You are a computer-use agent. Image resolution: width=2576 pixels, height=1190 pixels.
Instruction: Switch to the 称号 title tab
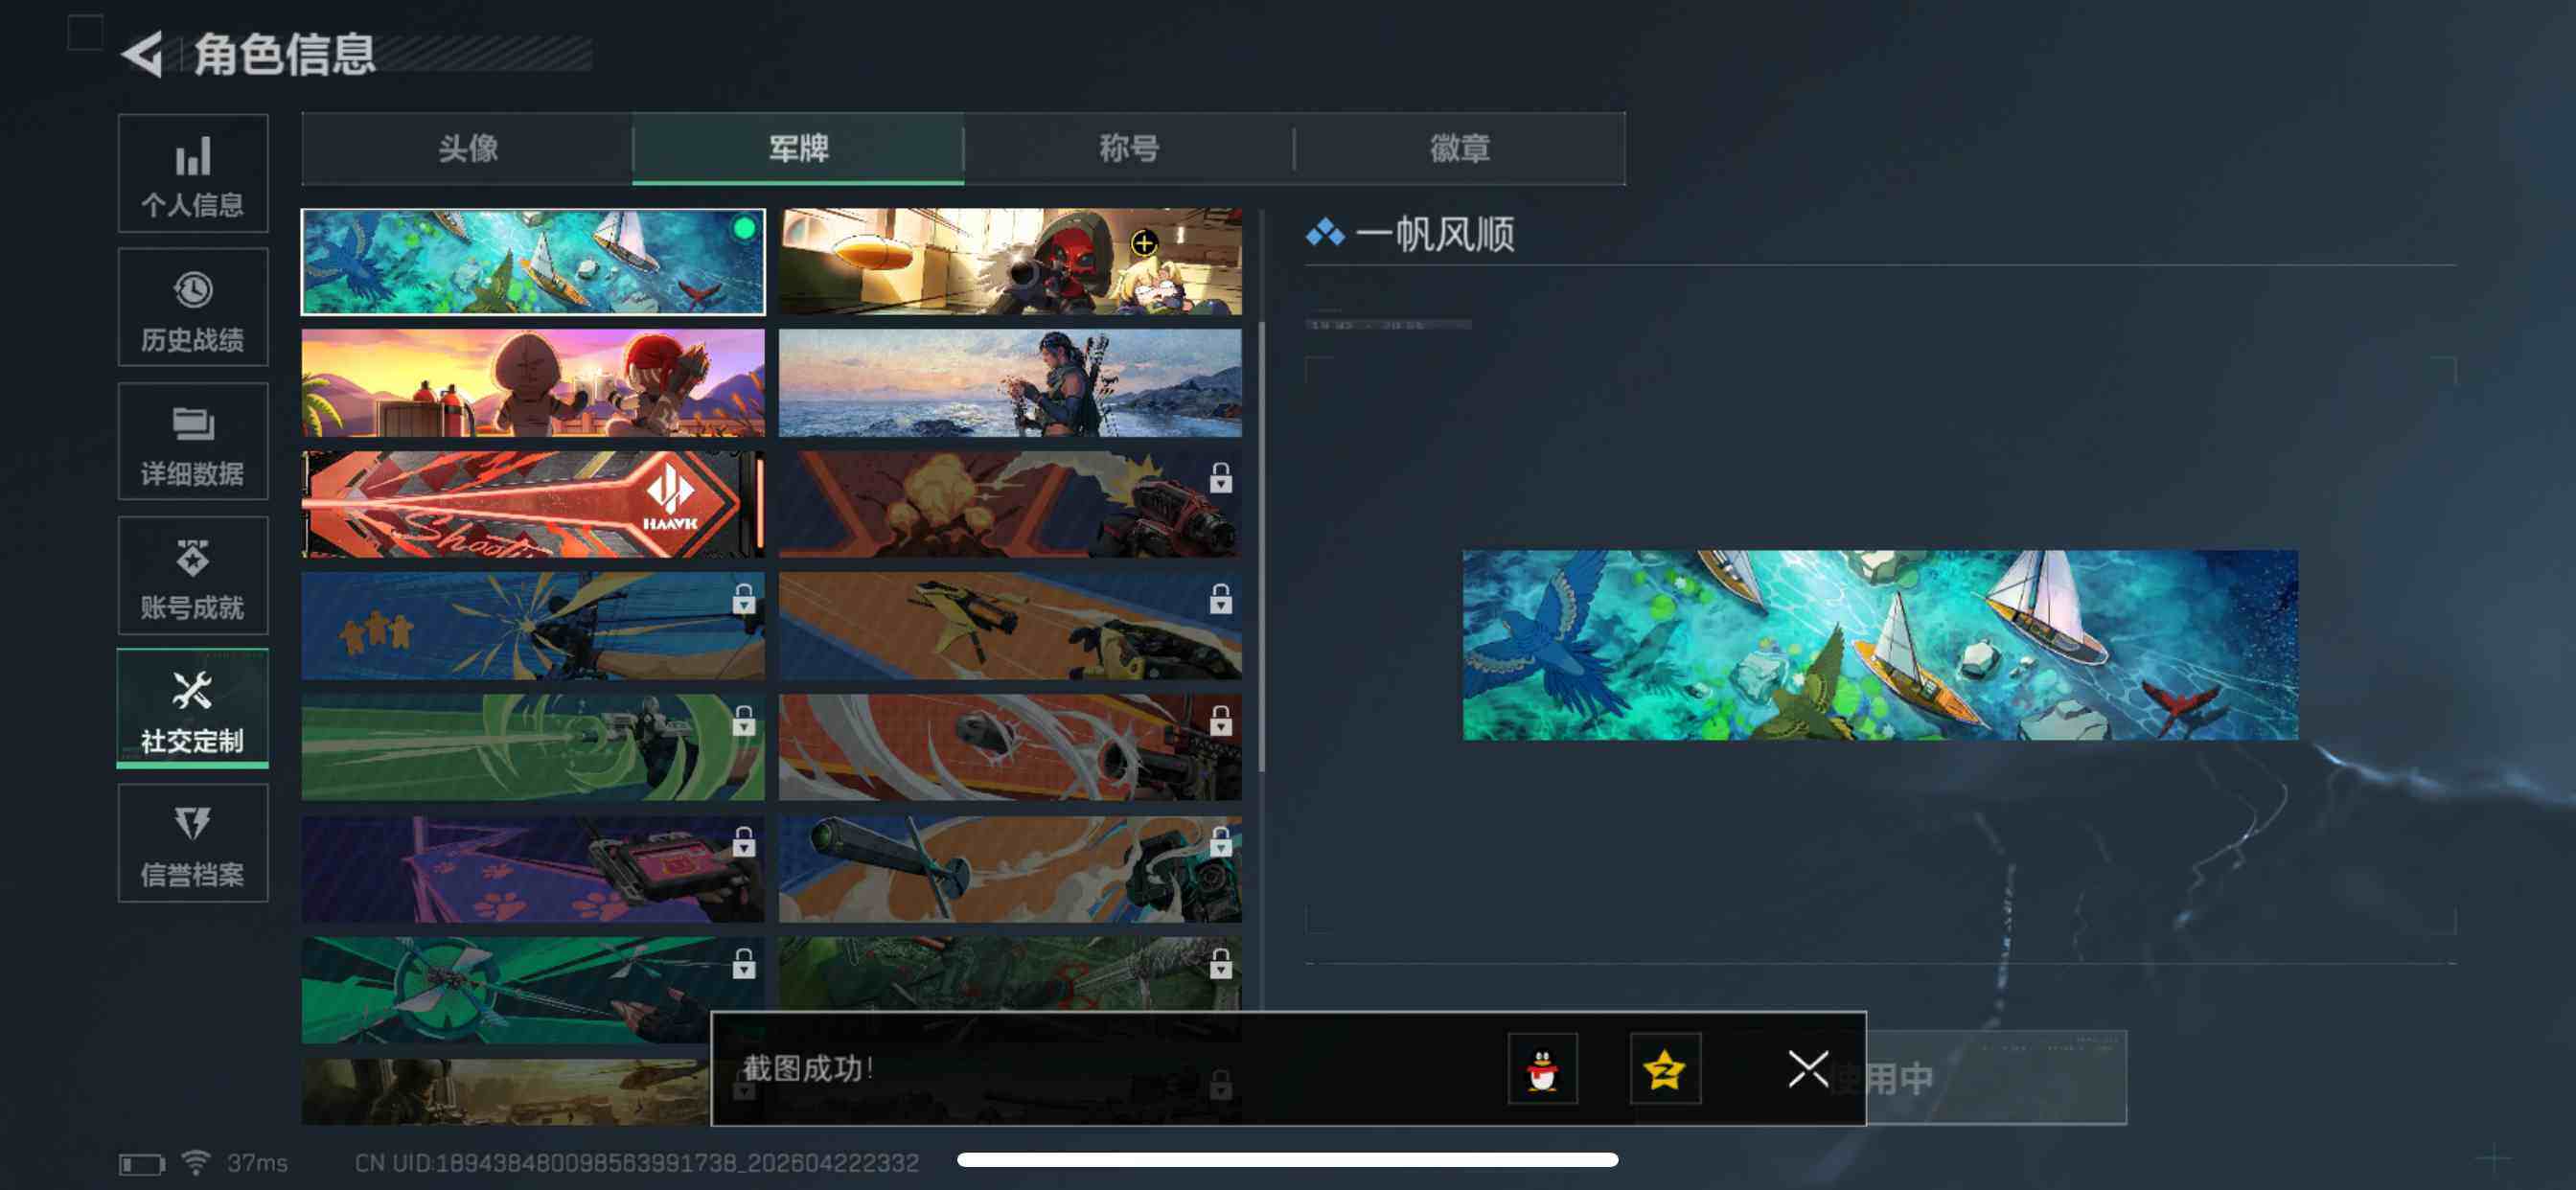[x=1129, y=148]
